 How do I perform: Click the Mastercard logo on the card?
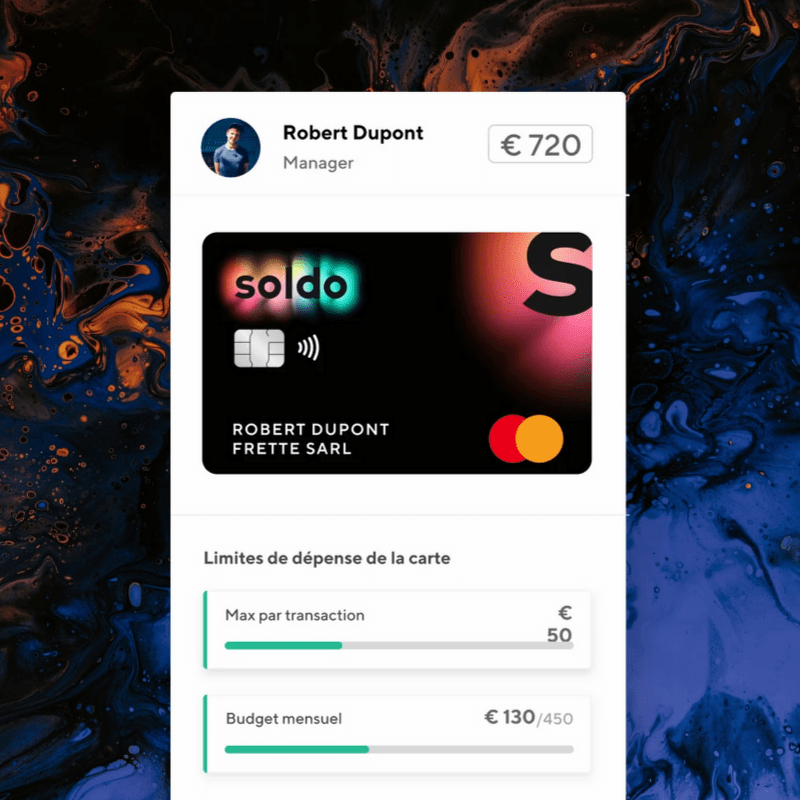click(x=526, y=439)
